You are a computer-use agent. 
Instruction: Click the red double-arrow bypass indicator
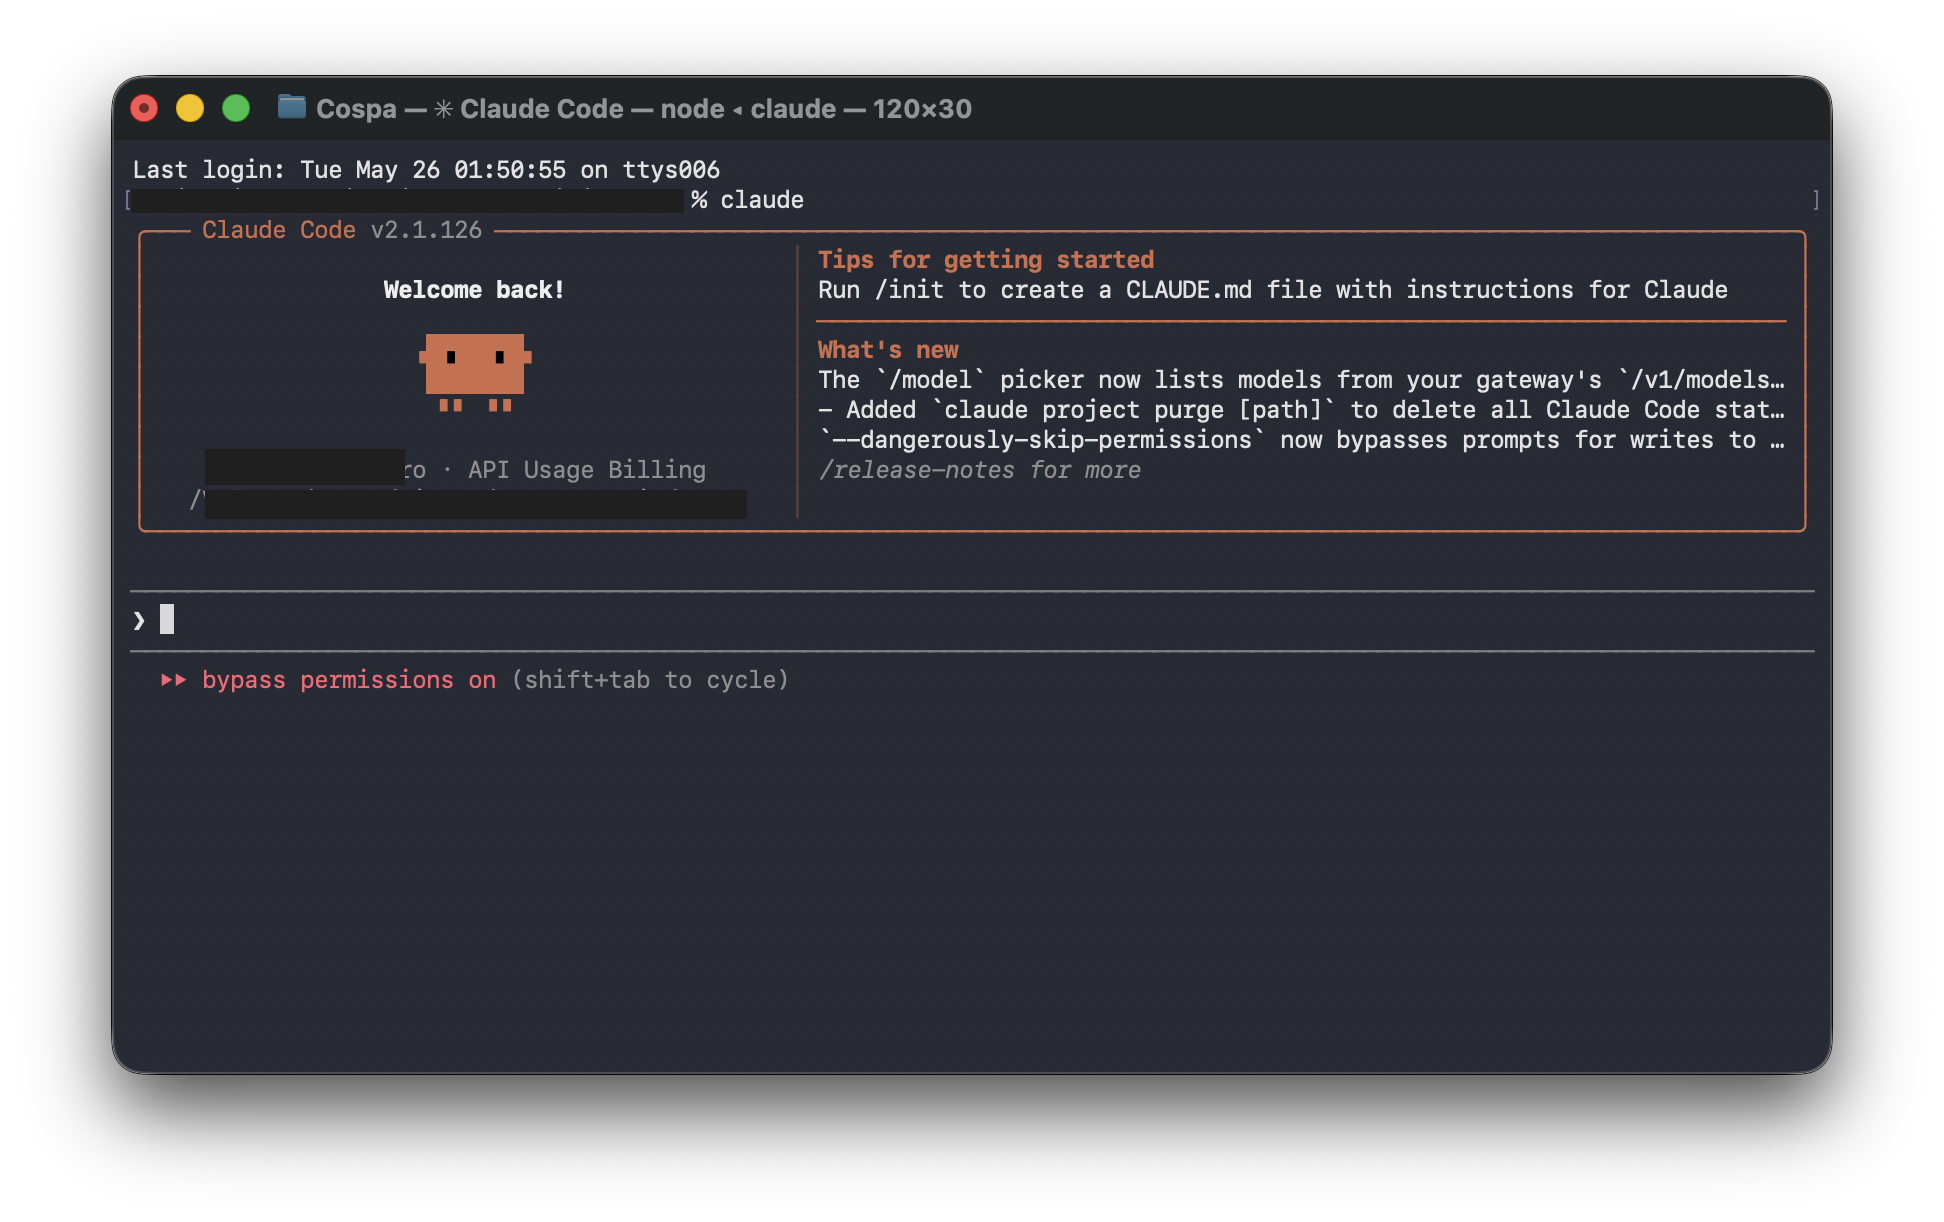point(173,680)
